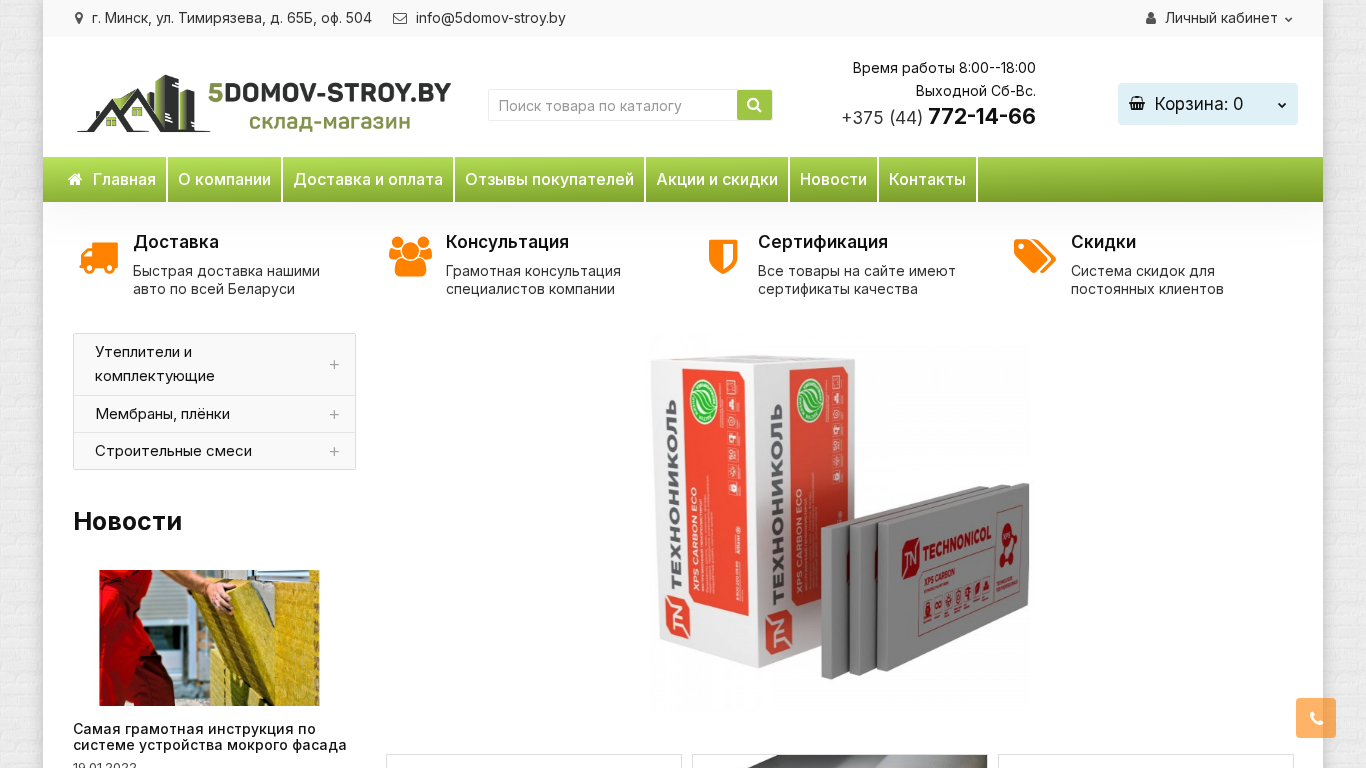
Task: Click the search magnifier button
Action: [754, 105]
